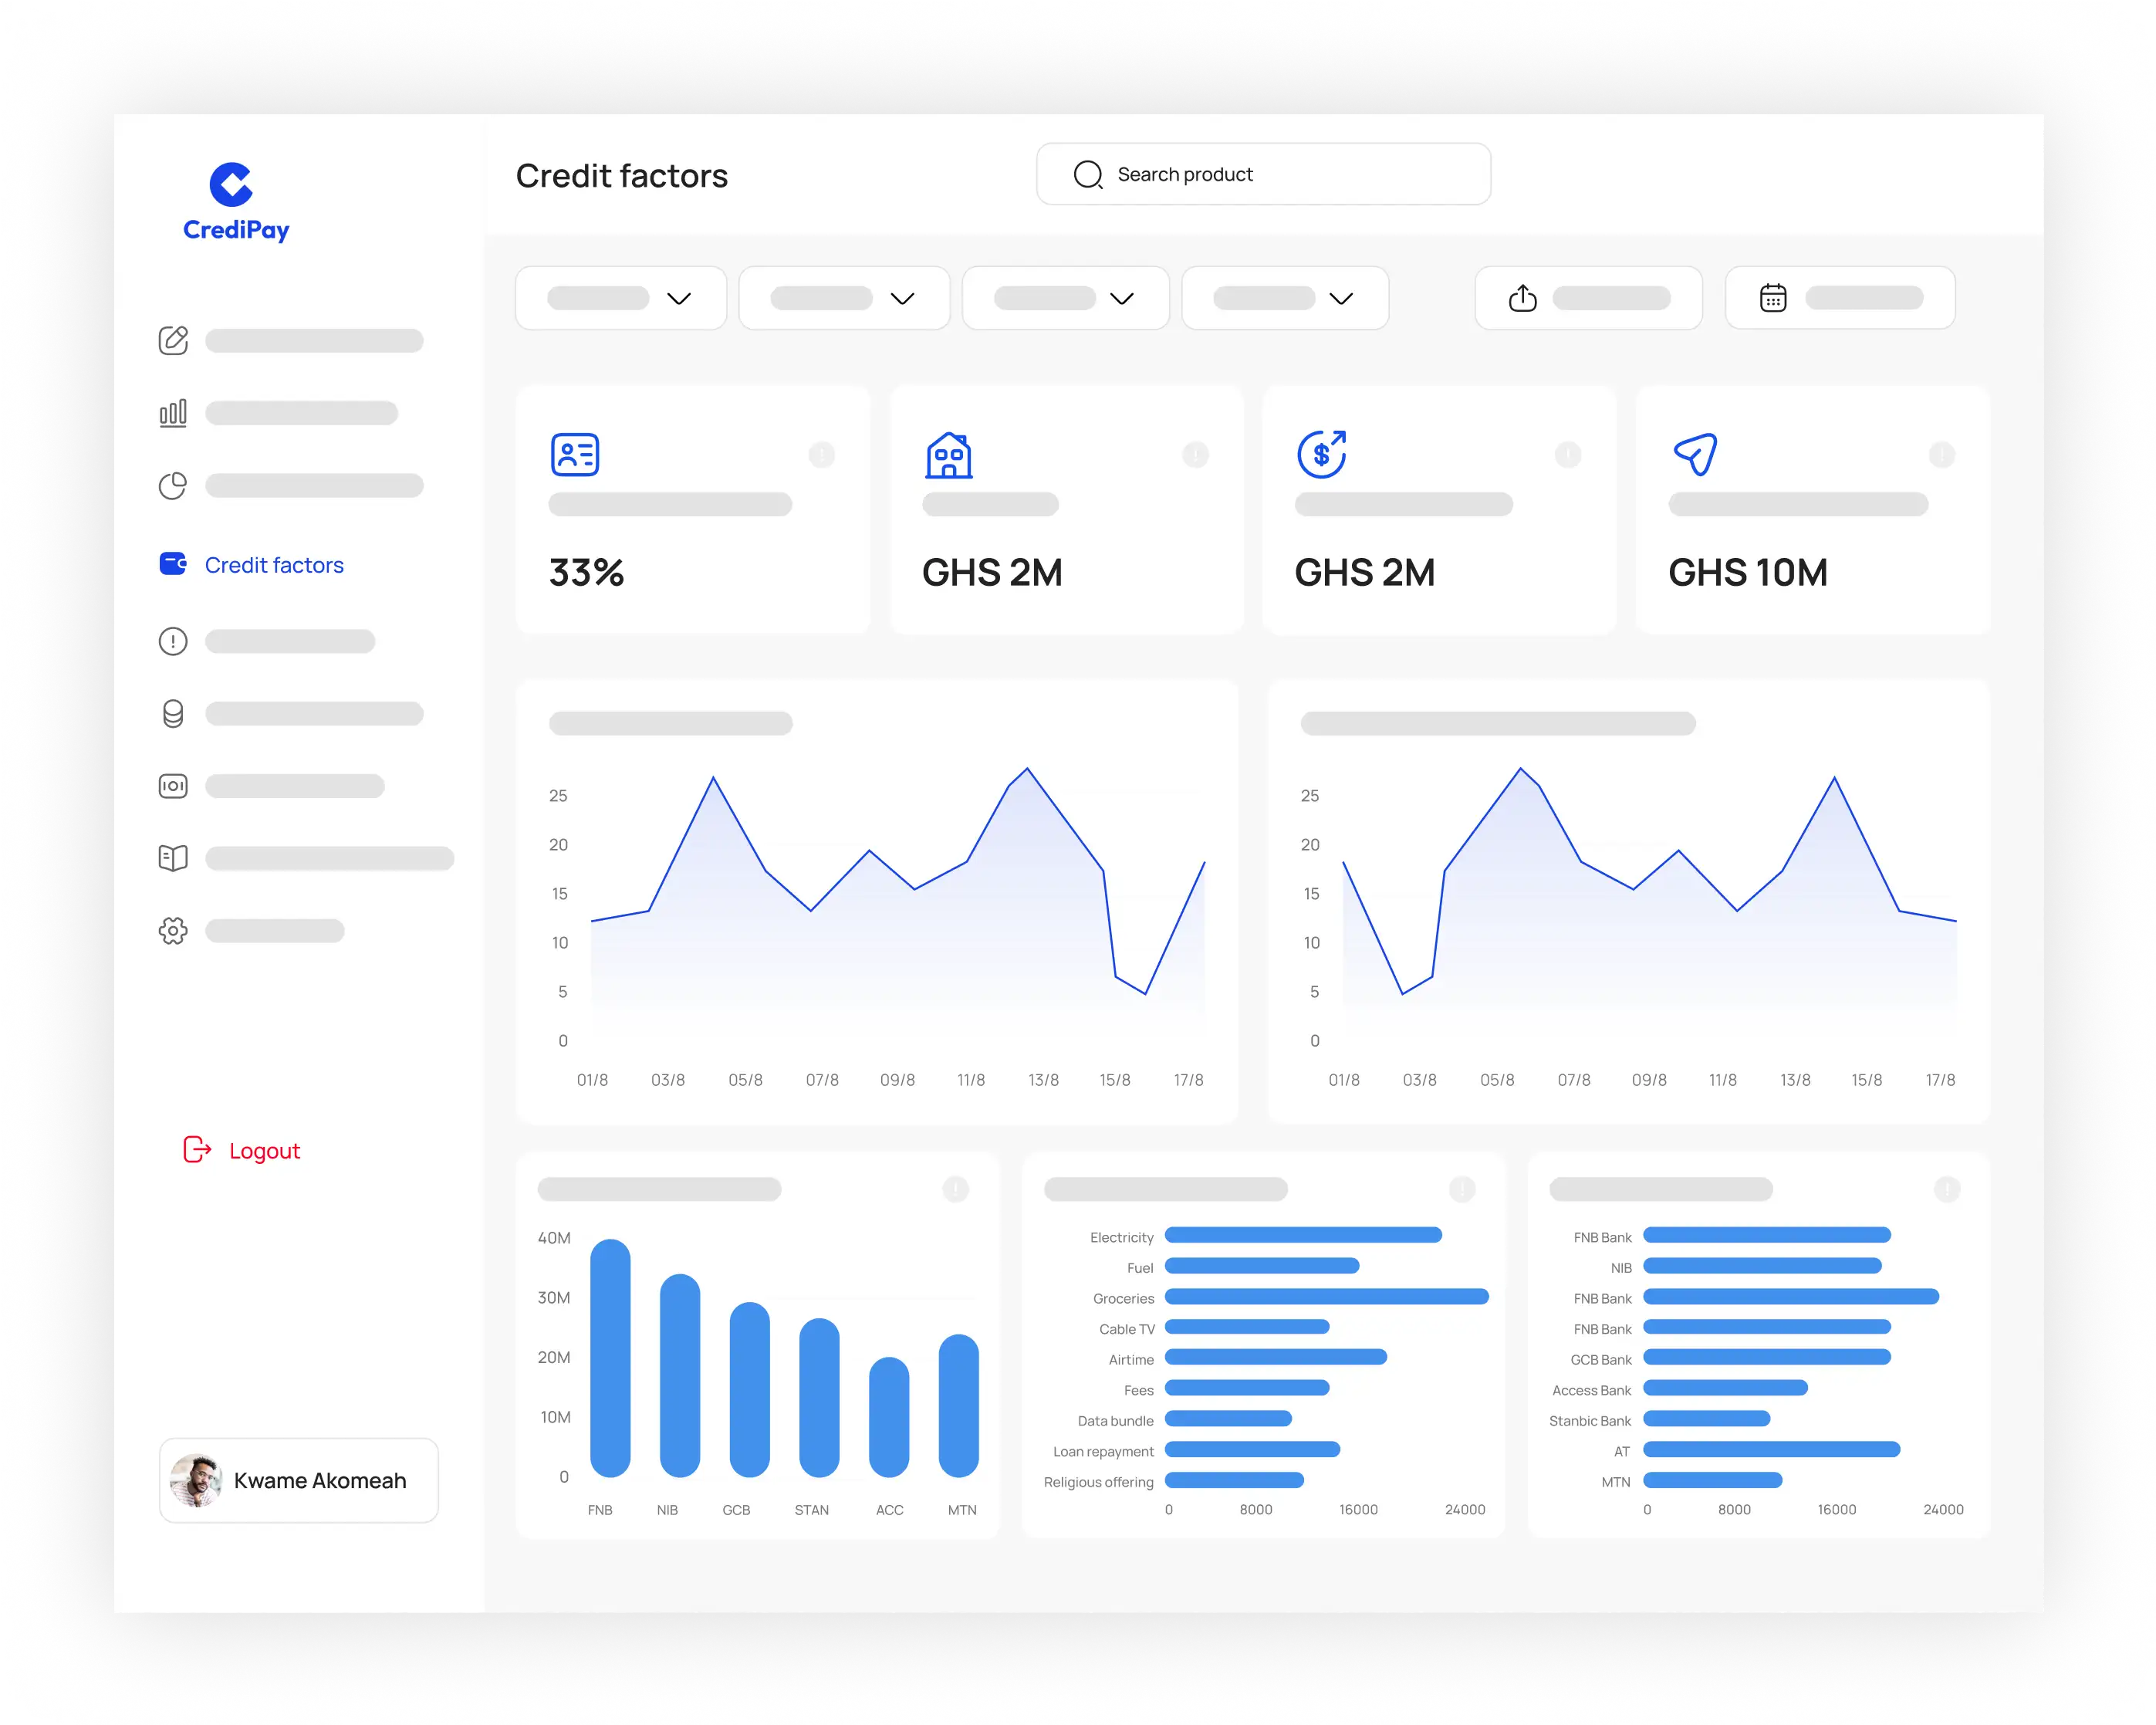Click the export/share icon above the cards
The width and height of the screenshot is (2156, 1725).
[x=1522, y=297]
